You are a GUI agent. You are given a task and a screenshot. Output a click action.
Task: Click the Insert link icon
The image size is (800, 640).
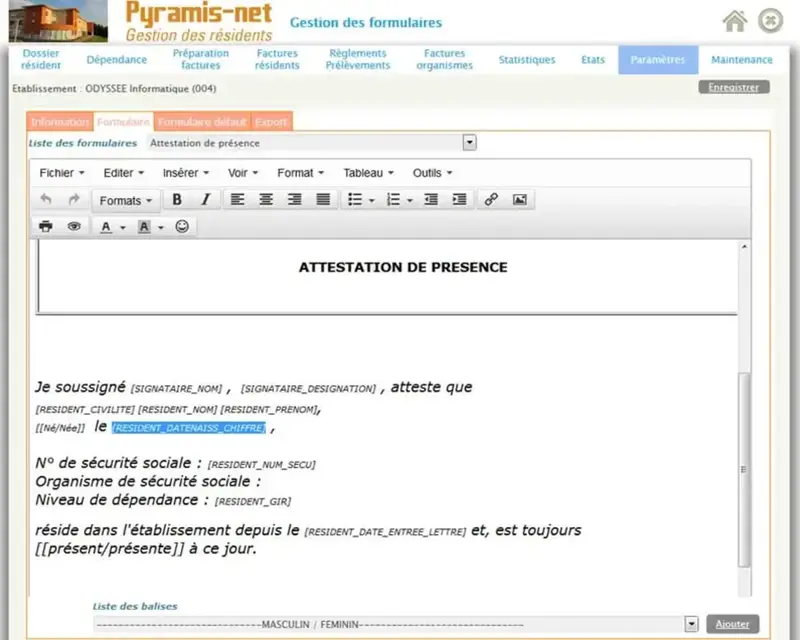[x=491, y=200]
